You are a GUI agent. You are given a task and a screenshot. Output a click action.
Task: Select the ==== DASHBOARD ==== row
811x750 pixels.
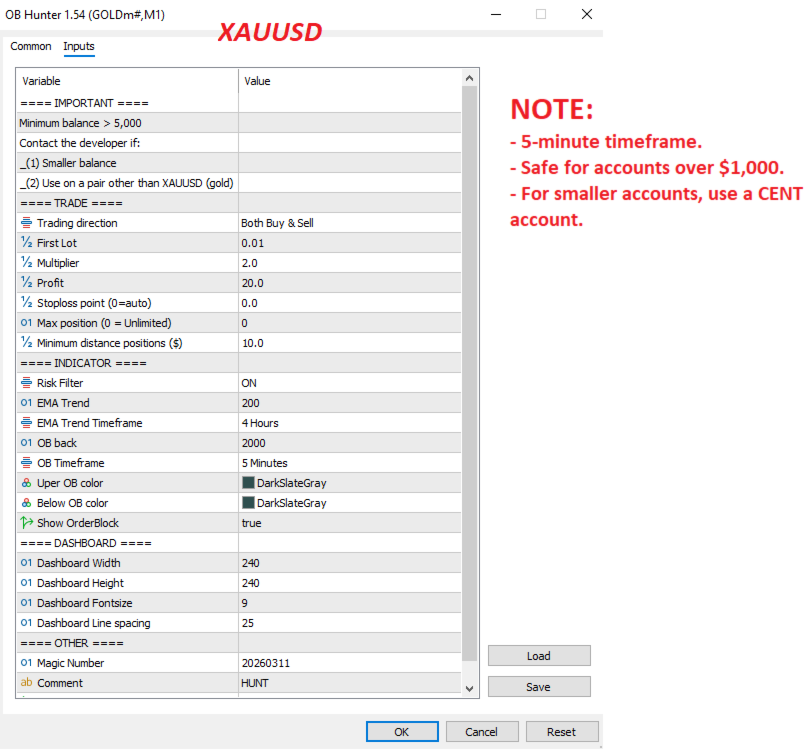(239, 543)
